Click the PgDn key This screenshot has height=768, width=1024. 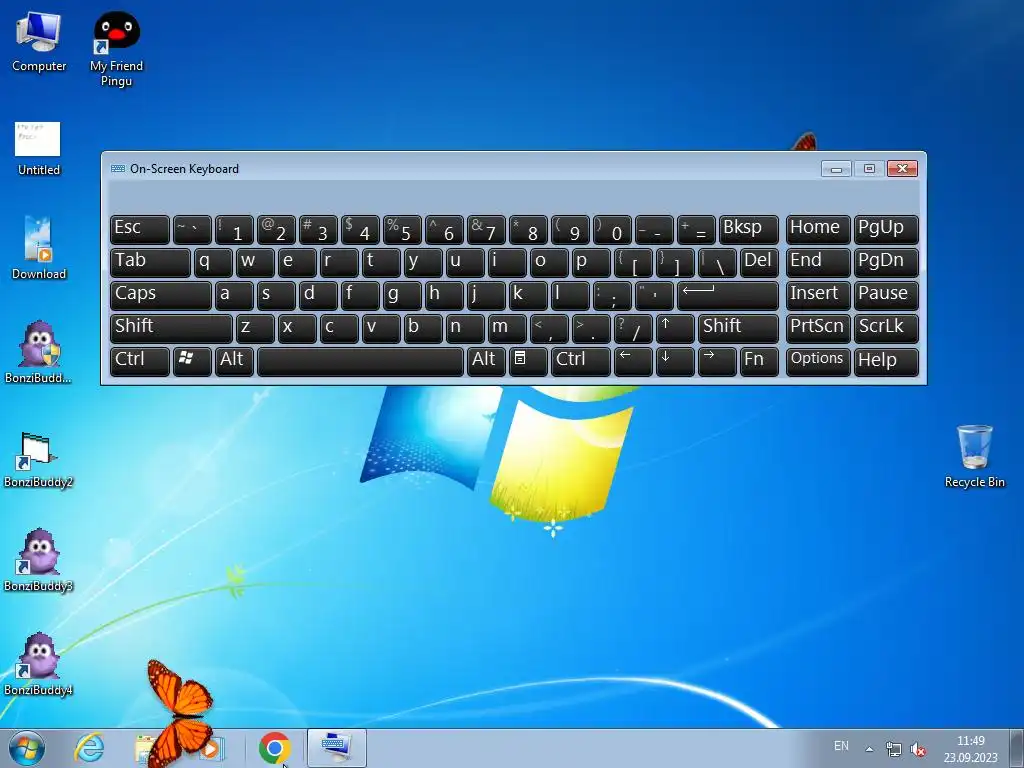click(x=886, y=263)
